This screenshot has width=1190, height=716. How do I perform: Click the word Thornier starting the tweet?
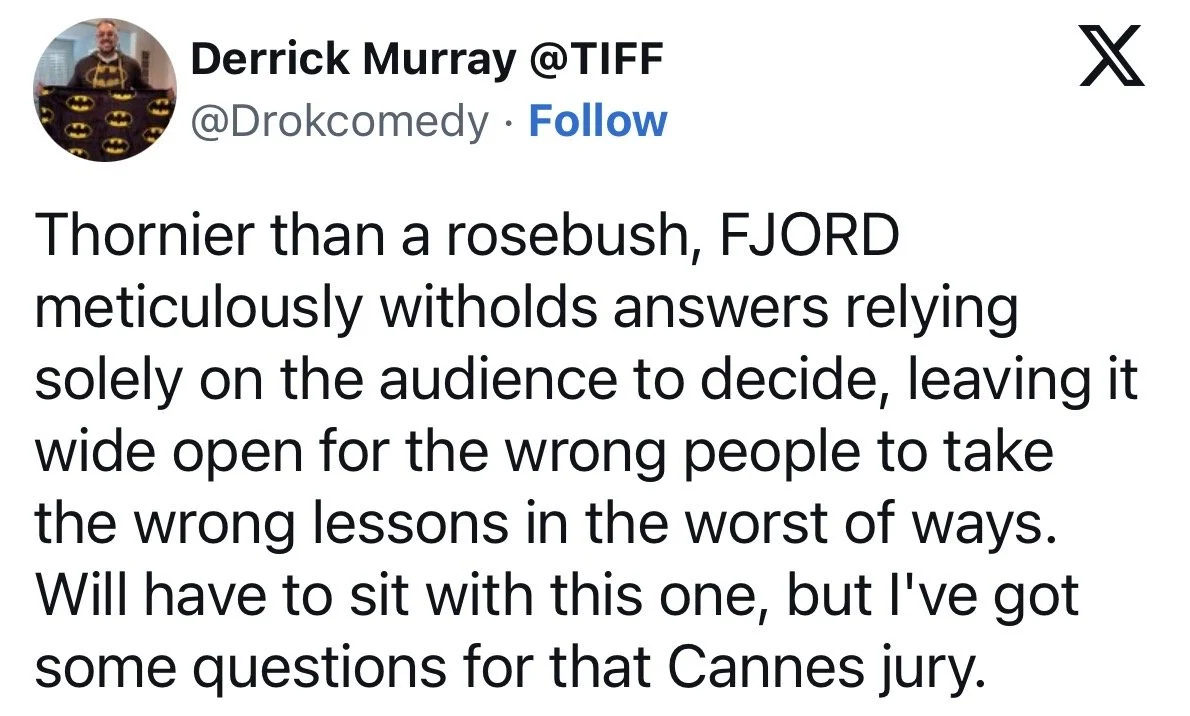point(145,235)
